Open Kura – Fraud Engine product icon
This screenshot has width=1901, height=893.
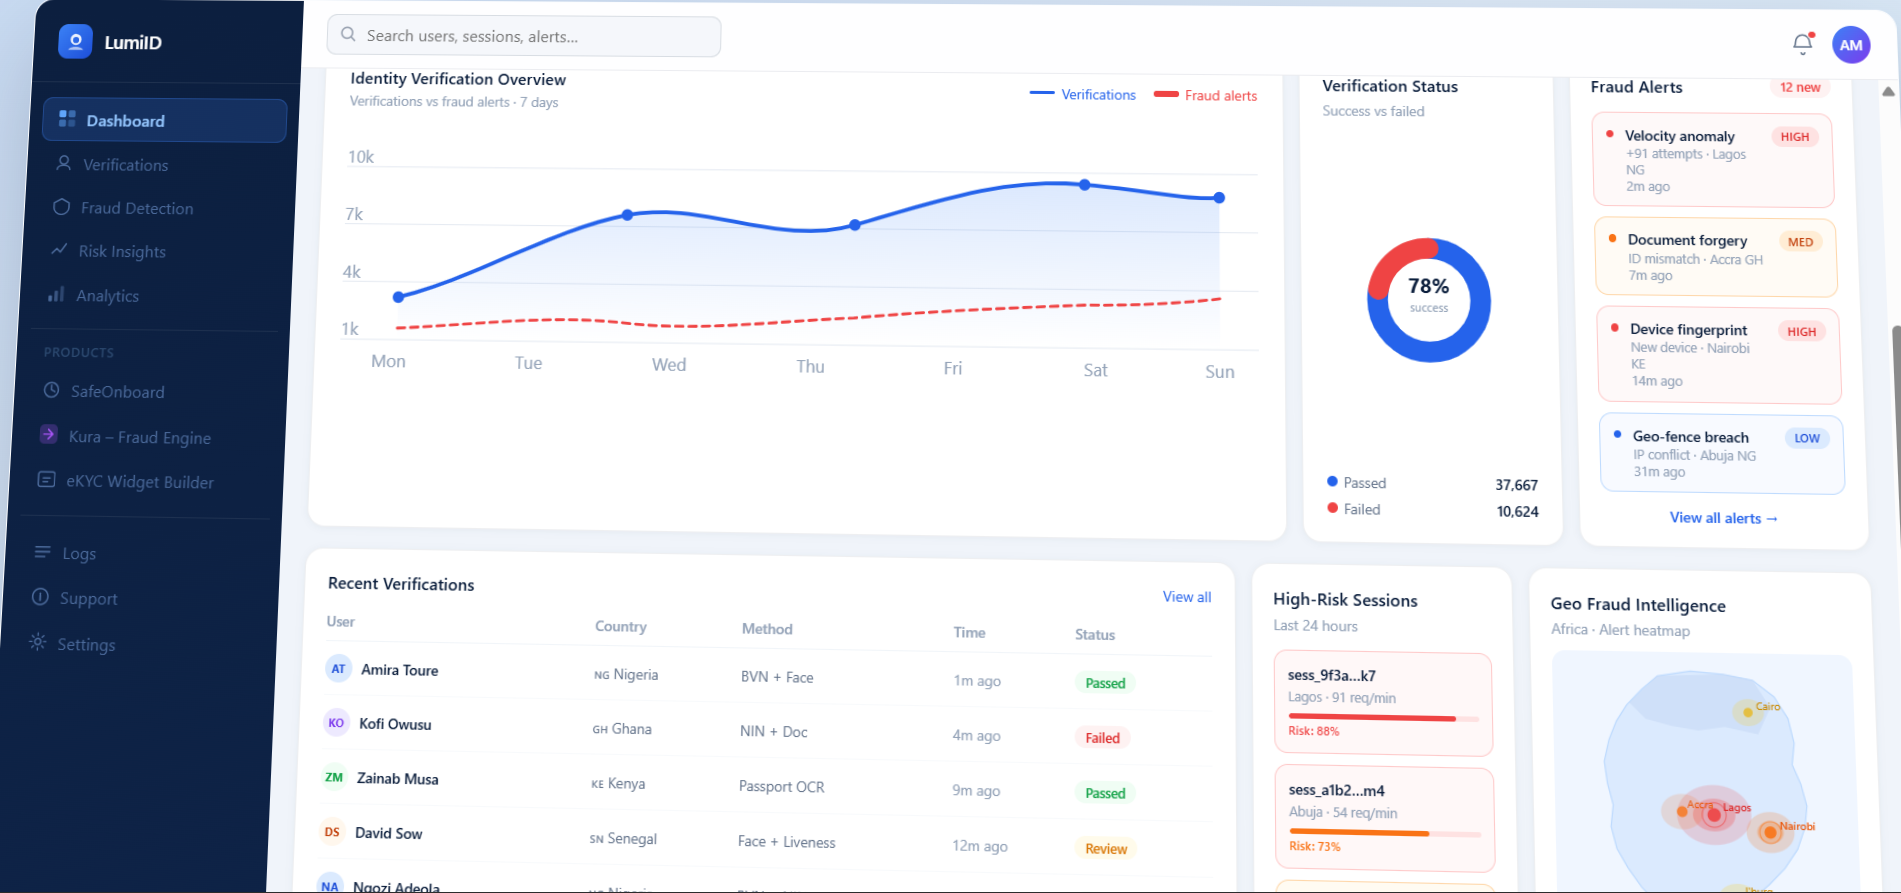[x=48, y=435]
